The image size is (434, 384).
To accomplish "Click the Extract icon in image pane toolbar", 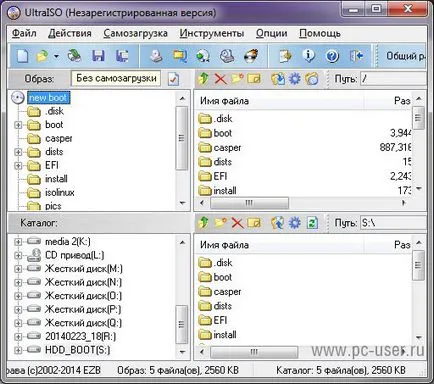I will [x=277, y=79].
